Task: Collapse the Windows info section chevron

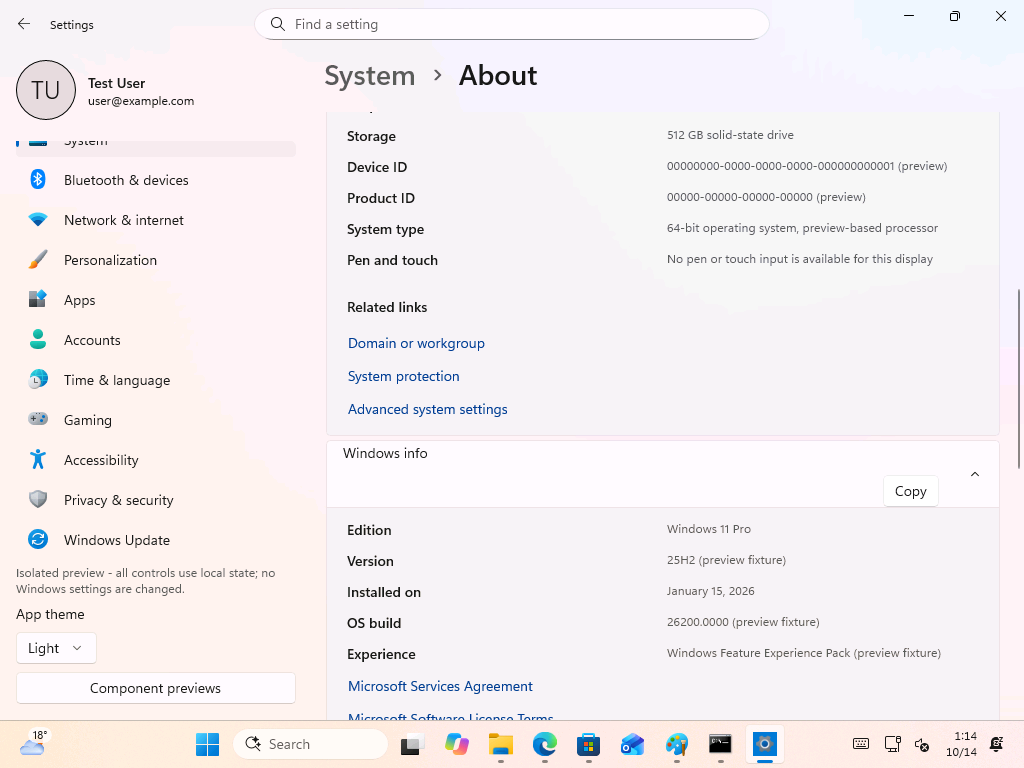Action: tap(975, 474)
